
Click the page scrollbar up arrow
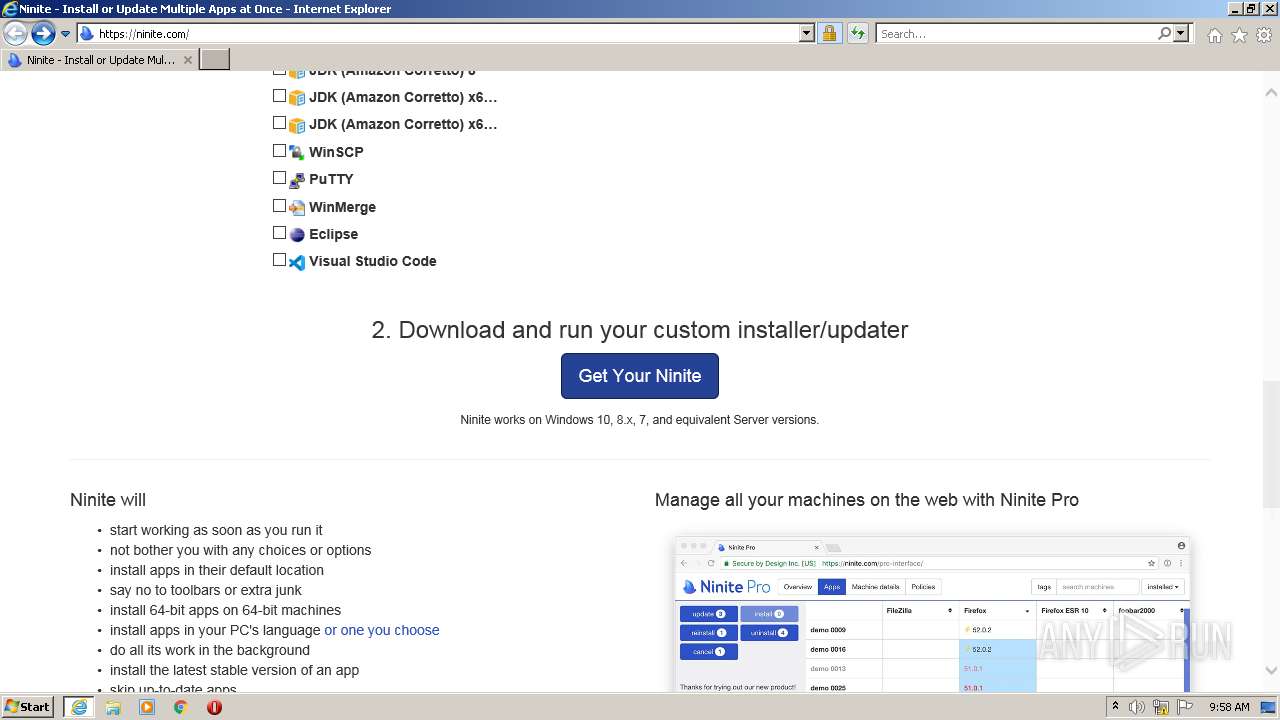point(1271,92)
